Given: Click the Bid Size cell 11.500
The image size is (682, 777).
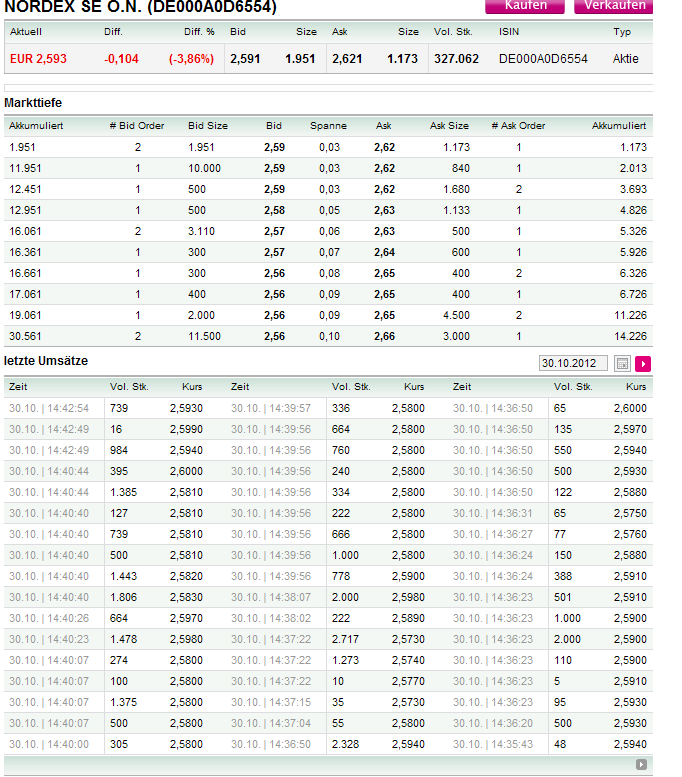Looking at the screenshot, I should [x=204, y=336].
